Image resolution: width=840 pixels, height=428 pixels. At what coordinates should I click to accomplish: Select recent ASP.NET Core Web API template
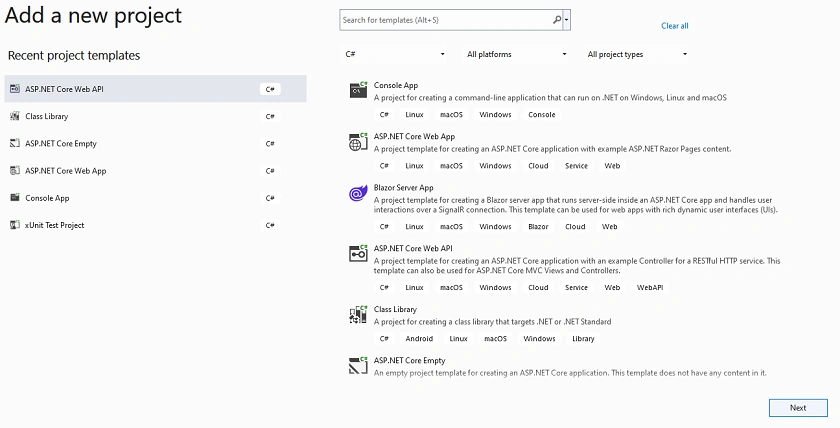coord(155,89)
